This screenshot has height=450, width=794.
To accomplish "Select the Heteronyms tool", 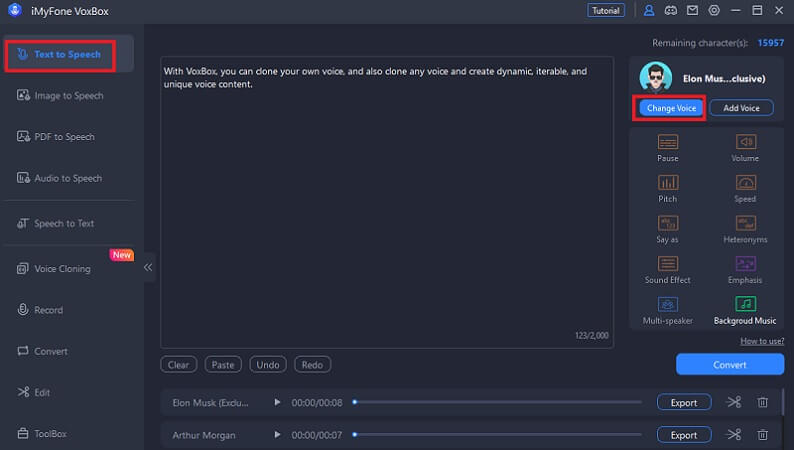I will 745,229.
